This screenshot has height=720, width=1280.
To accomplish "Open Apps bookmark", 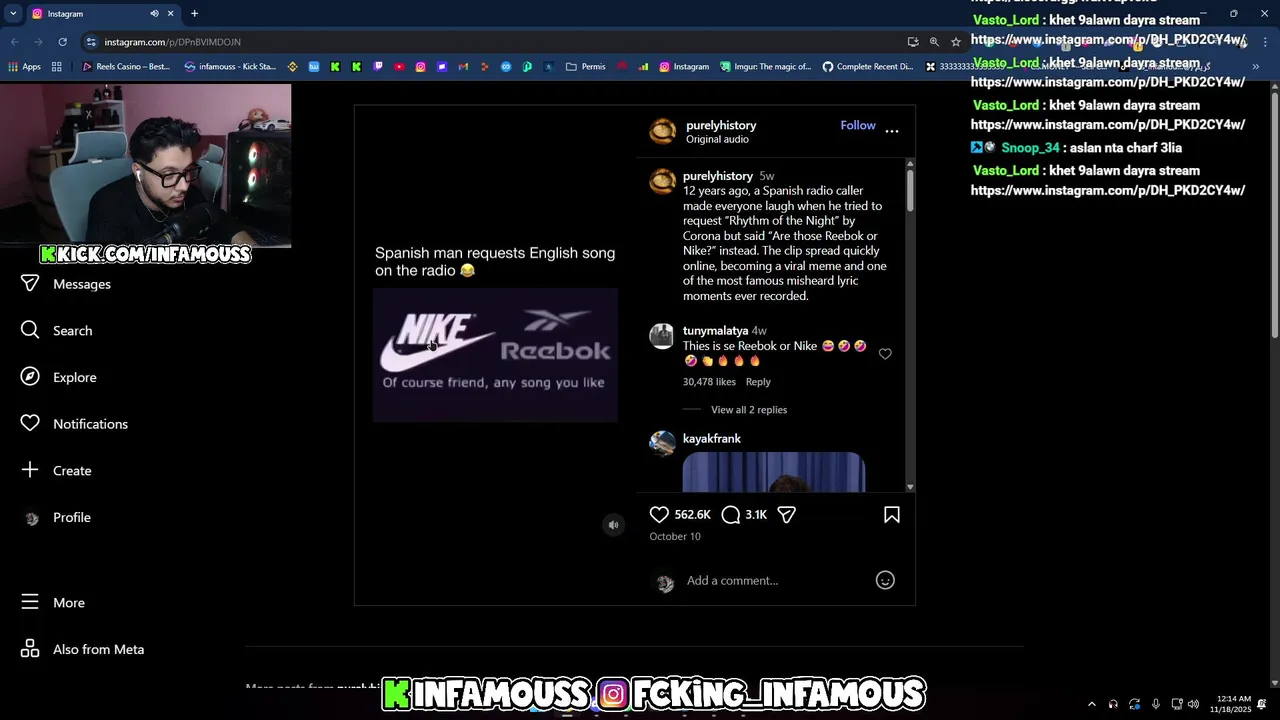I will 24,67.
